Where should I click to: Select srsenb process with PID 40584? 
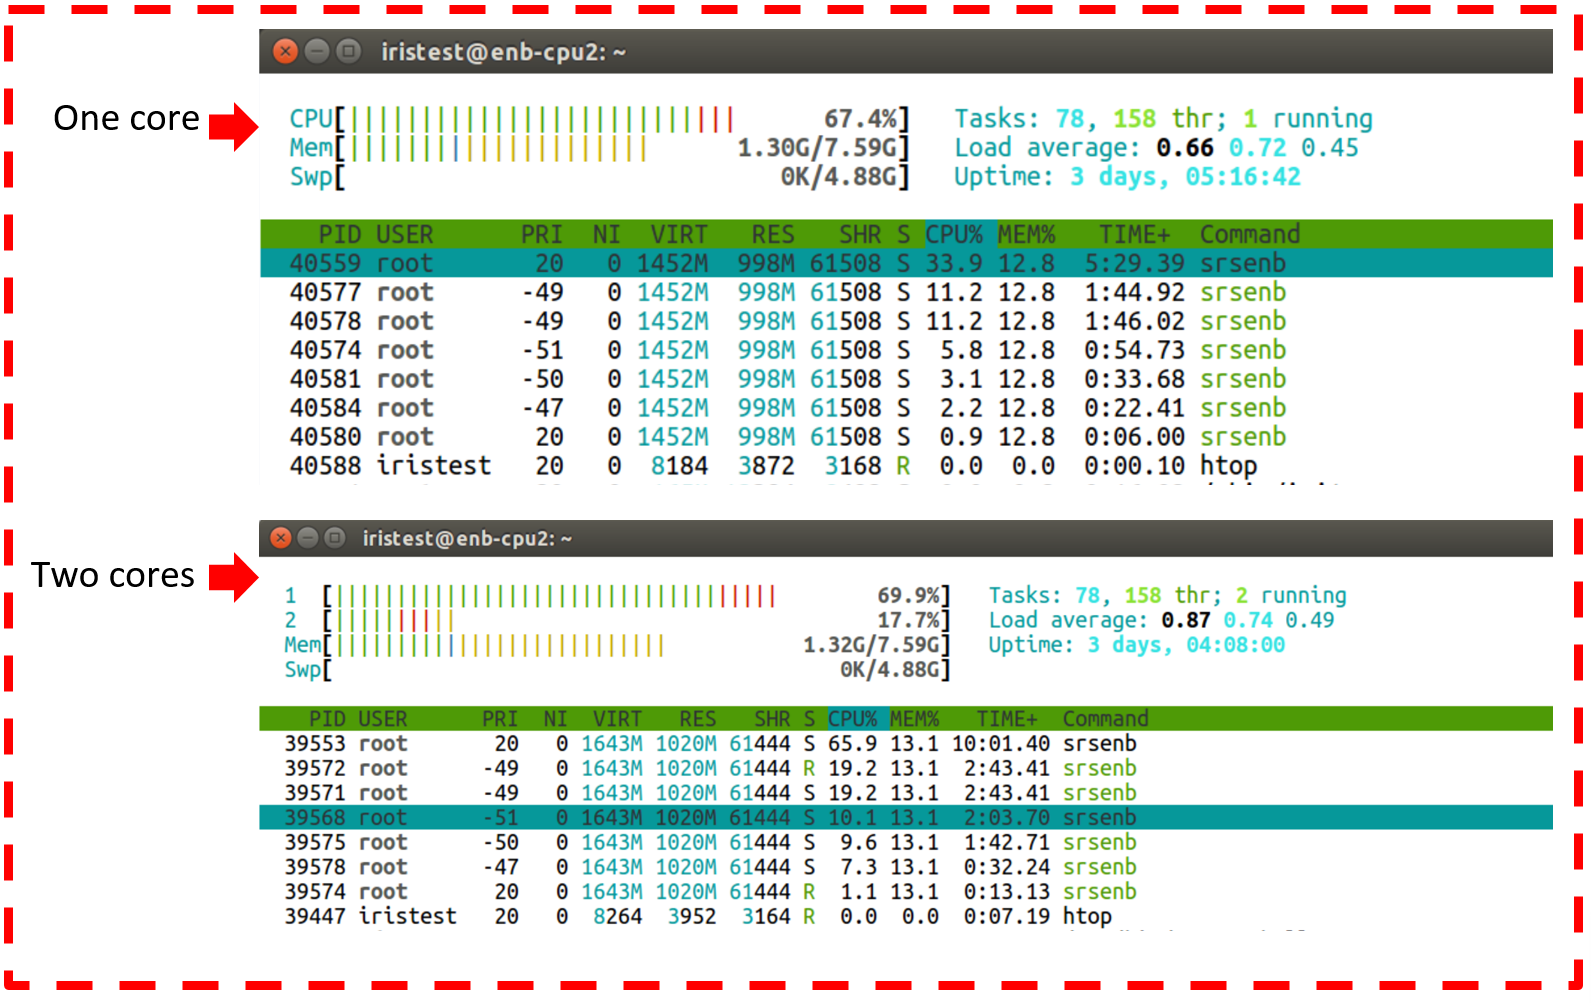[x=906, y=408]
